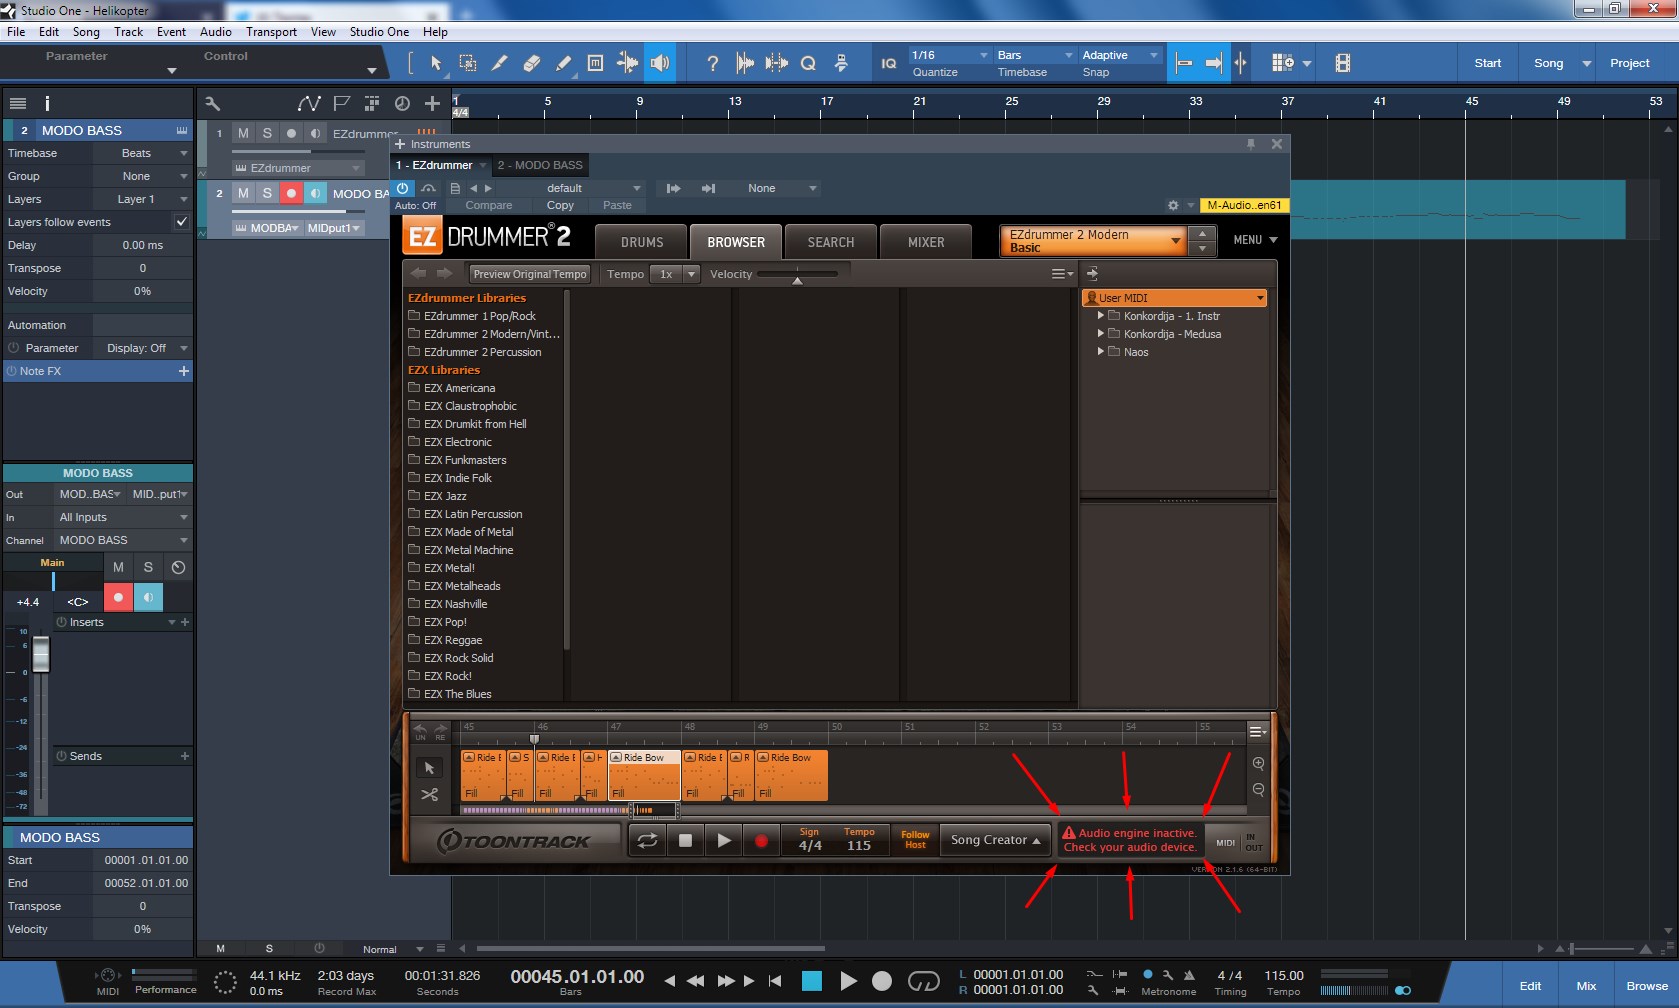Toggle monitor on MODO BASS track

point(315,193)
